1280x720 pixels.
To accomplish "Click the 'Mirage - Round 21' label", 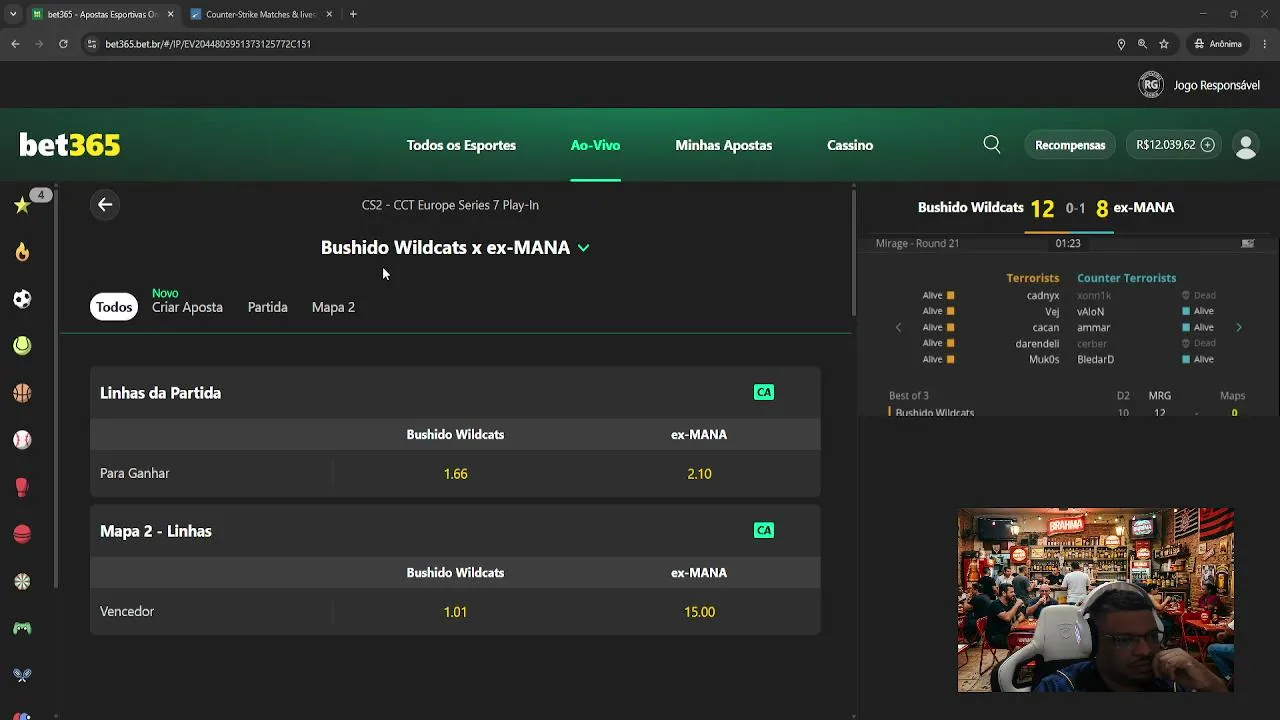I will [x=917, y=243].
